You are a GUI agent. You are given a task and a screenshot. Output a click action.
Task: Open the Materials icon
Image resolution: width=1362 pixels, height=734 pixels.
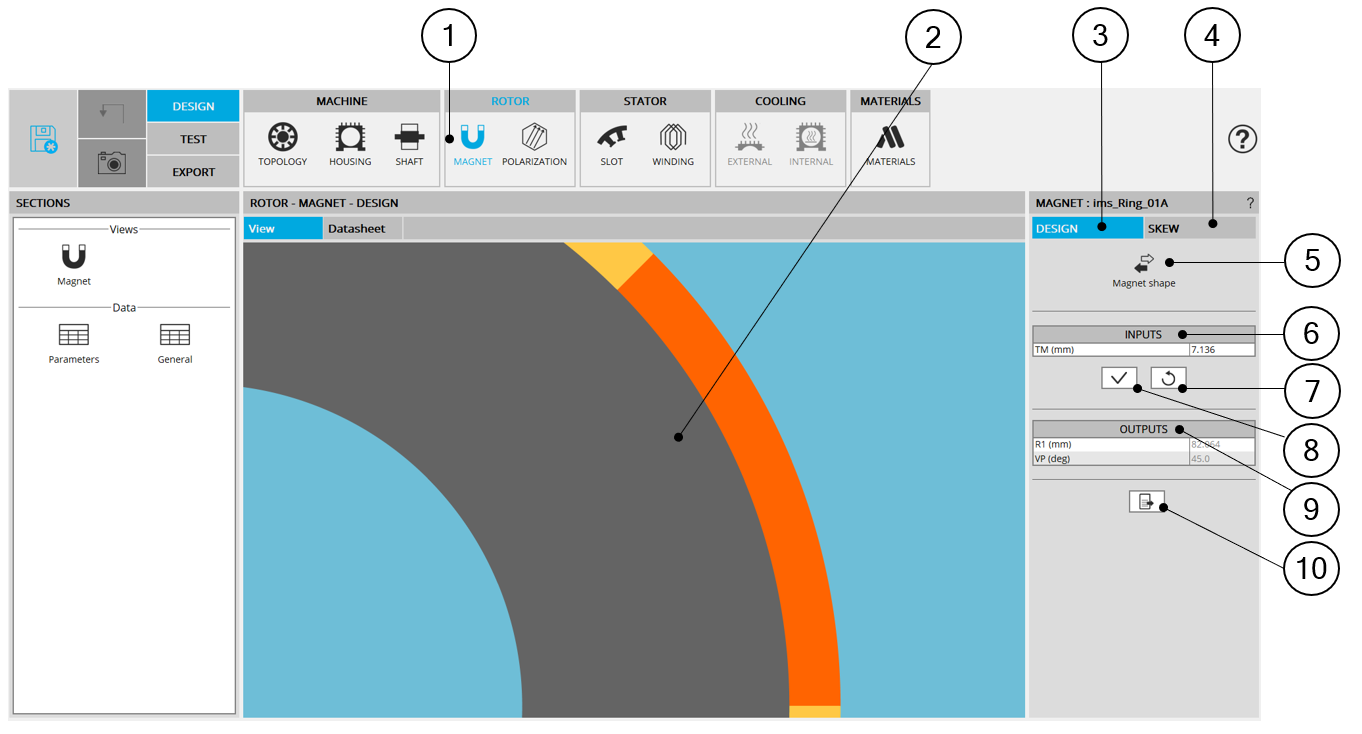[890, 138]
